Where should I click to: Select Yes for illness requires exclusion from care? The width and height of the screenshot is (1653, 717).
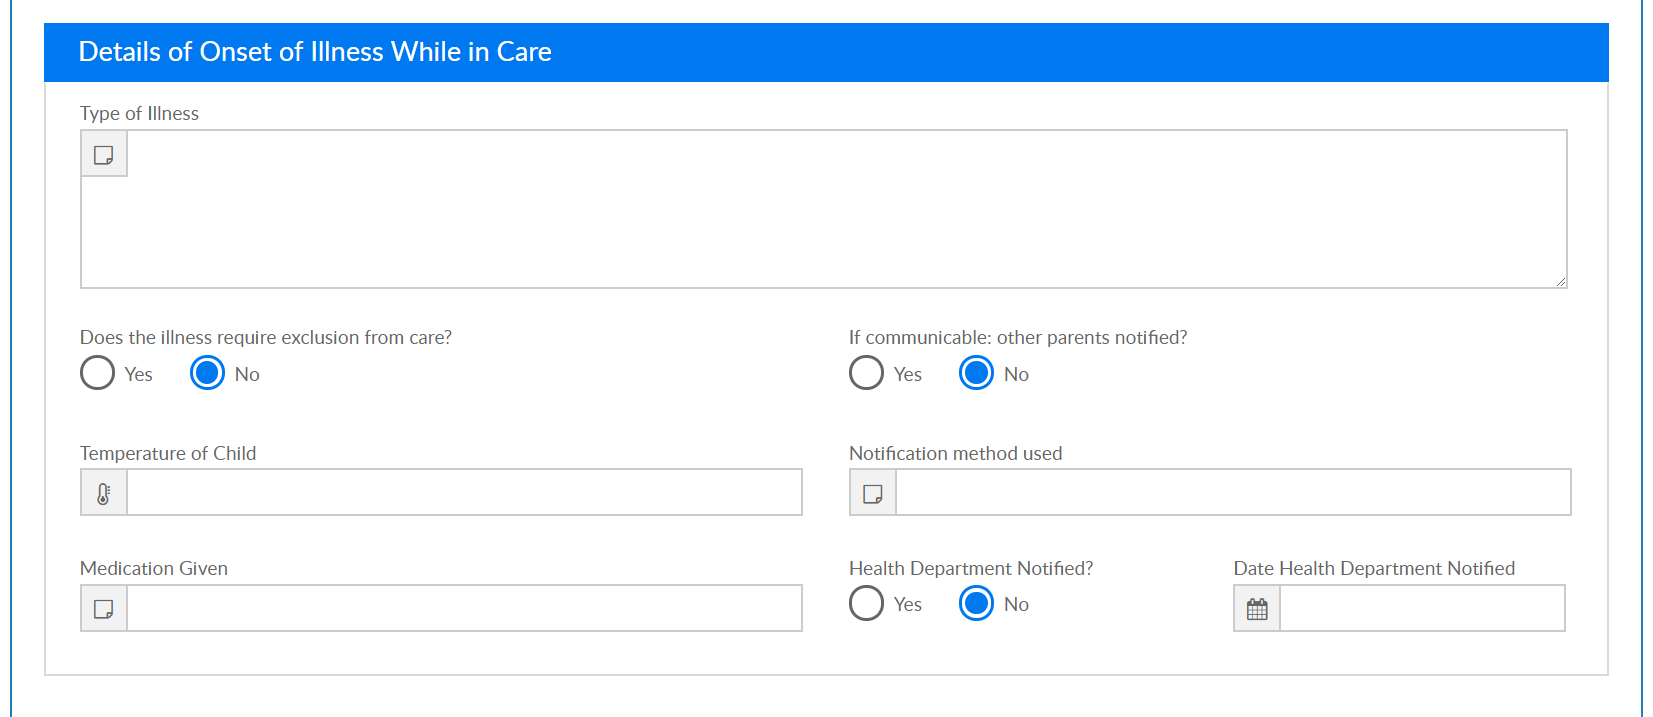point(98,373)
